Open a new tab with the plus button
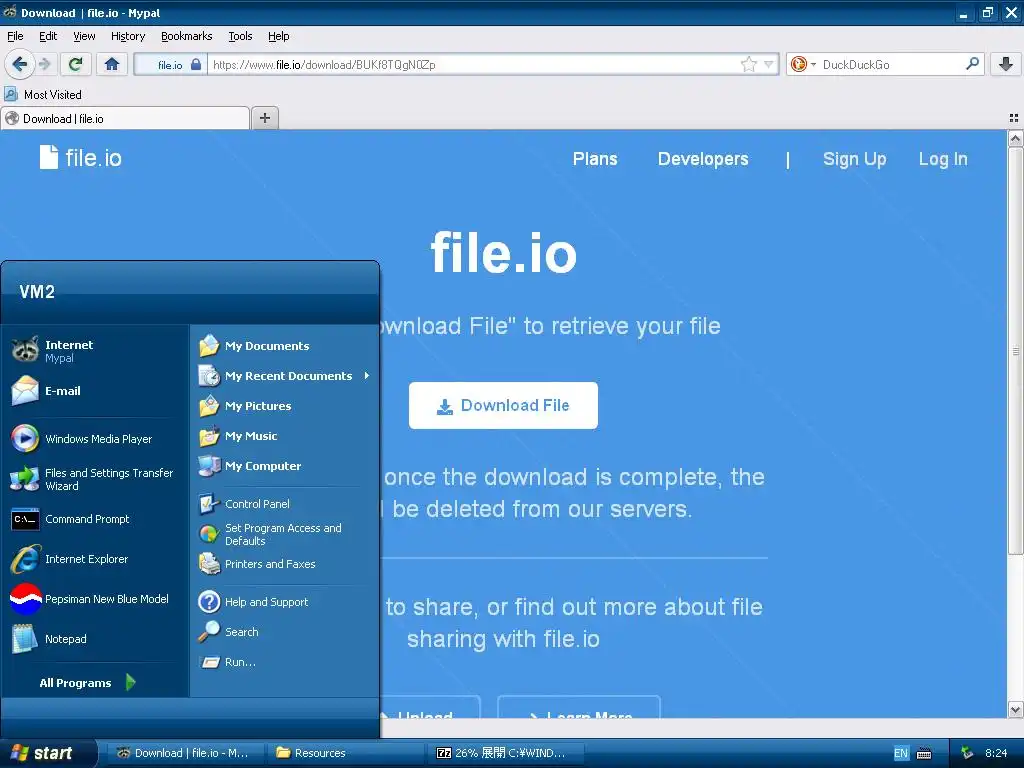The width and height of the screenshot is (1024, 768). pos(264,118)
